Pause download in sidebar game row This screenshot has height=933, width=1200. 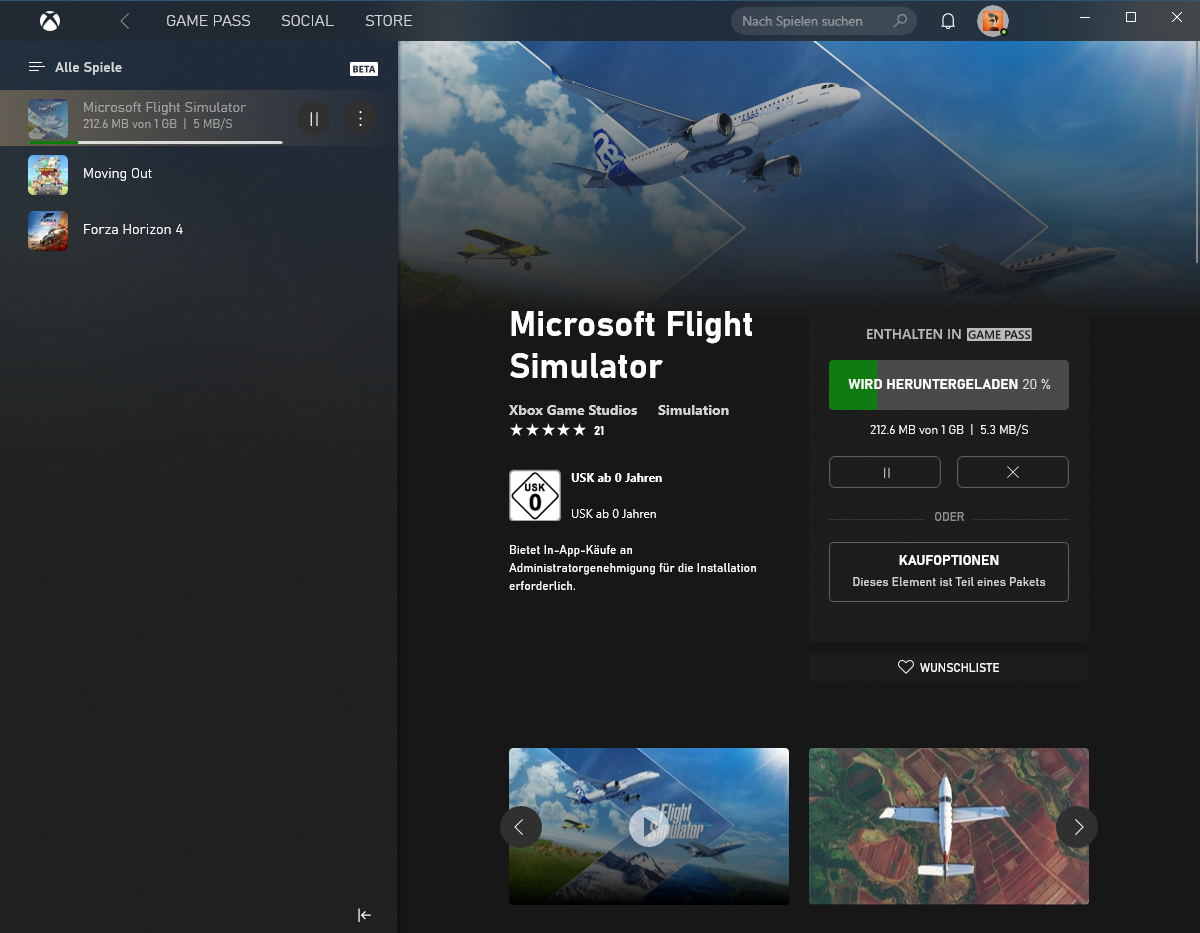314,119
